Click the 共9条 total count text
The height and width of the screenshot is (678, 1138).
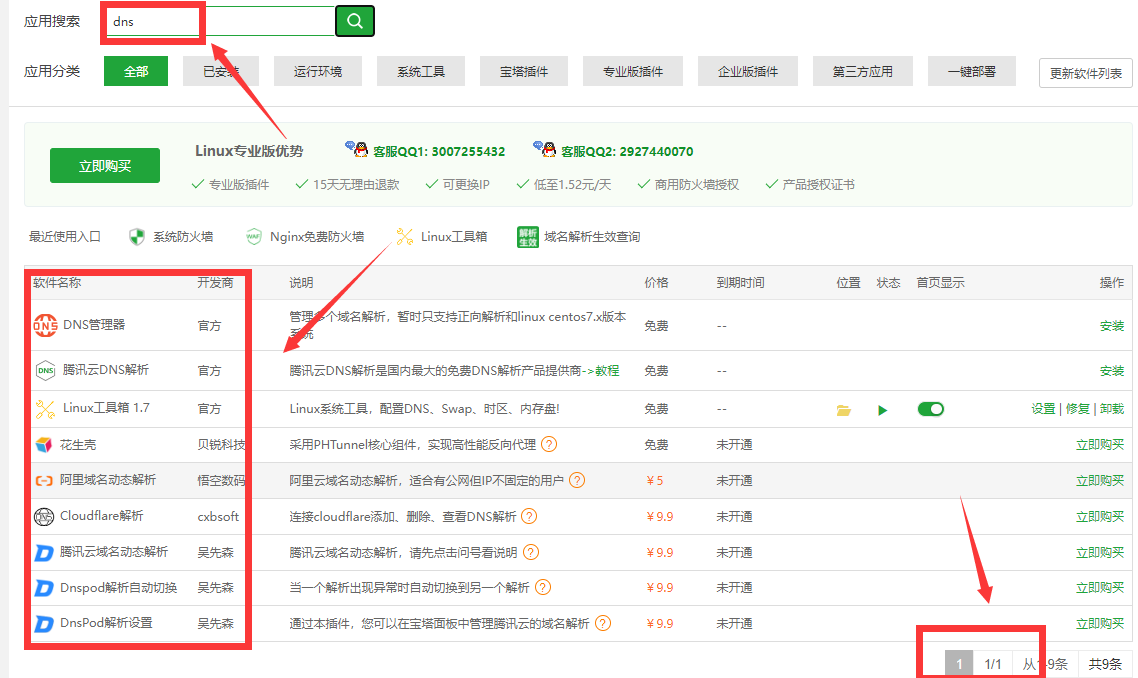pos(1105,664)
